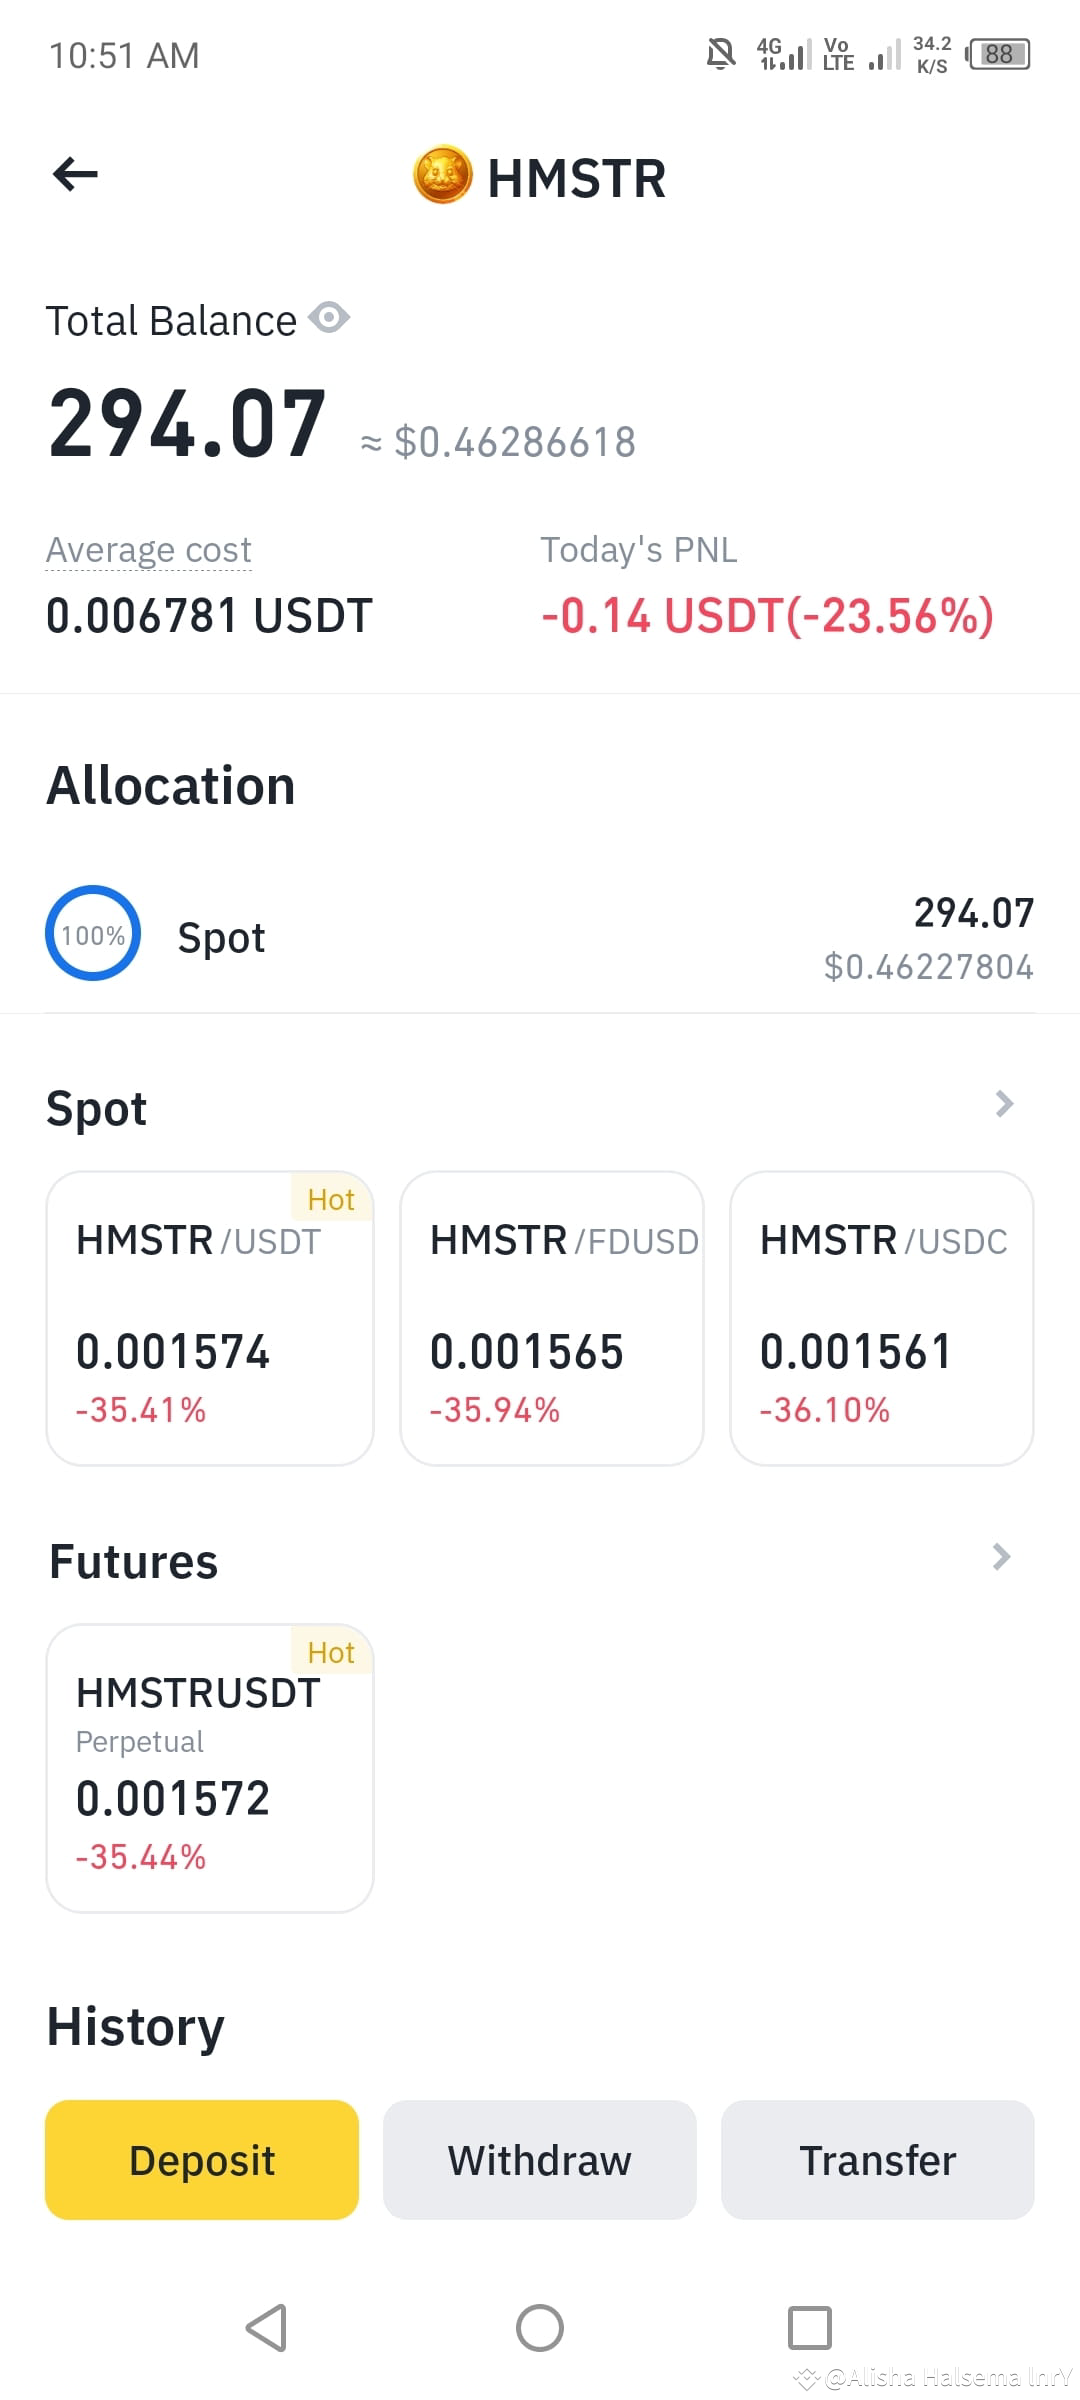Open the HMSTR/USDC spot pair card

(882, 1318)
